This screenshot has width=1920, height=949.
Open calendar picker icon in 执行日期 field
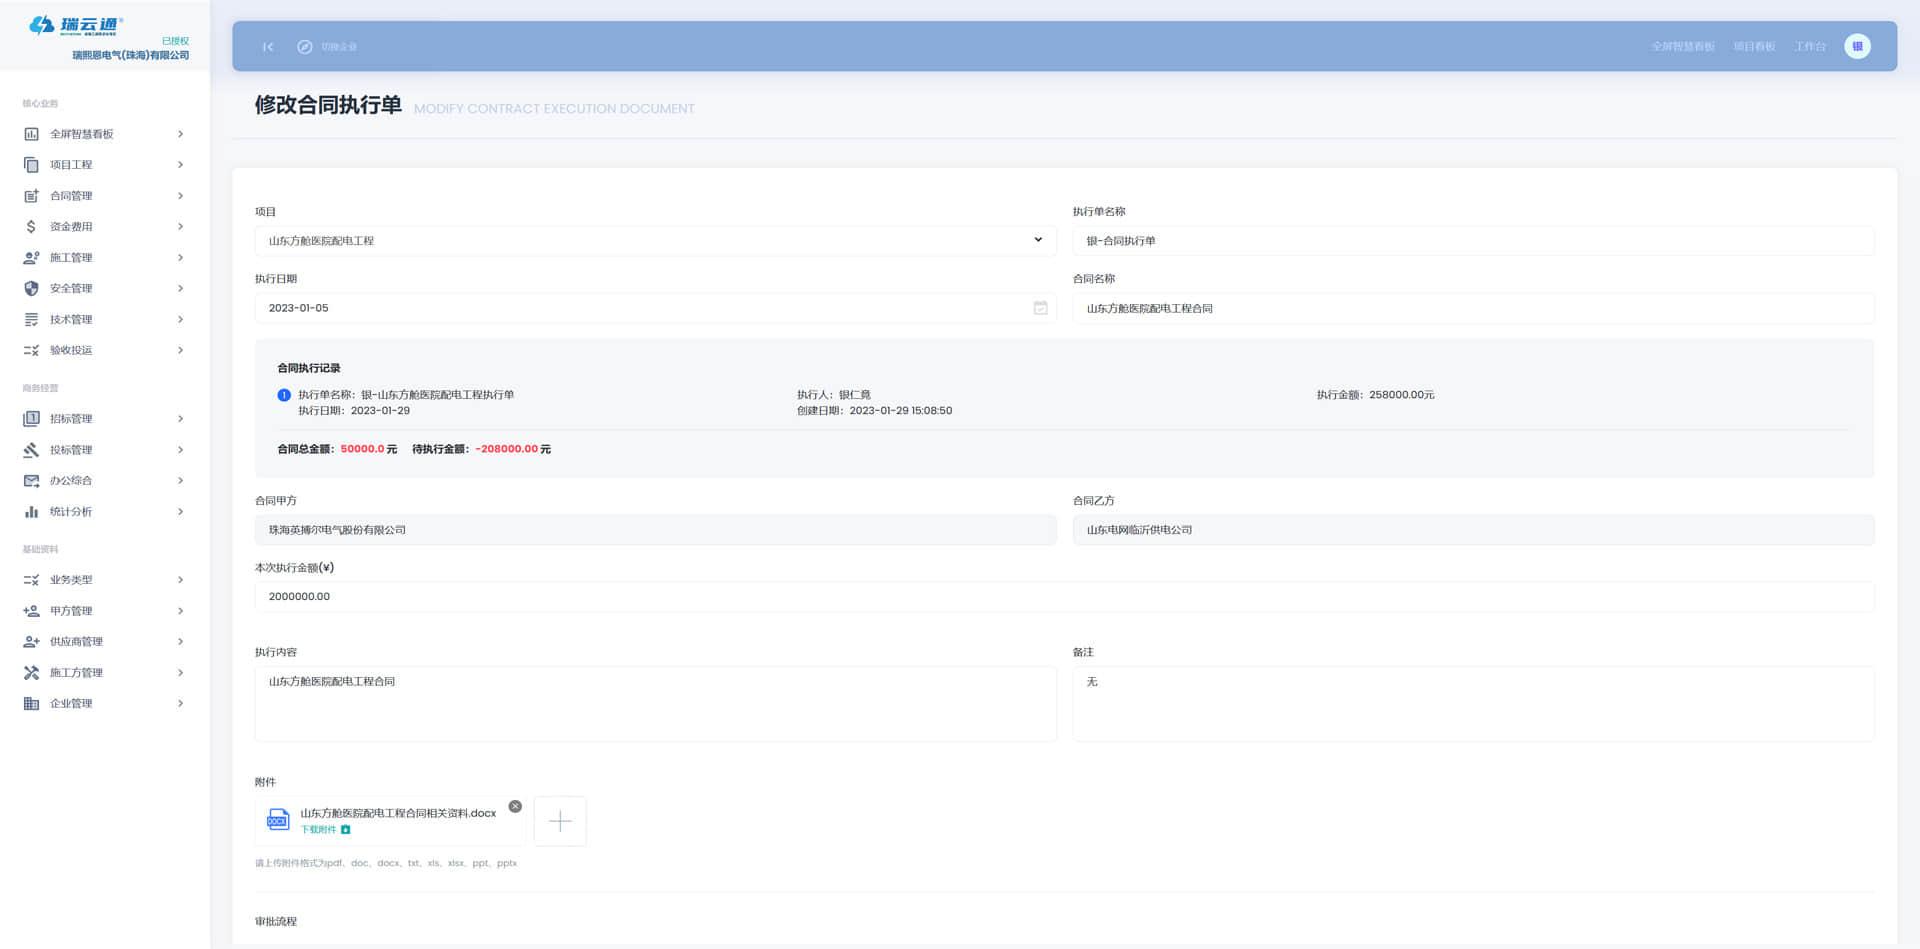(1040, 308)
